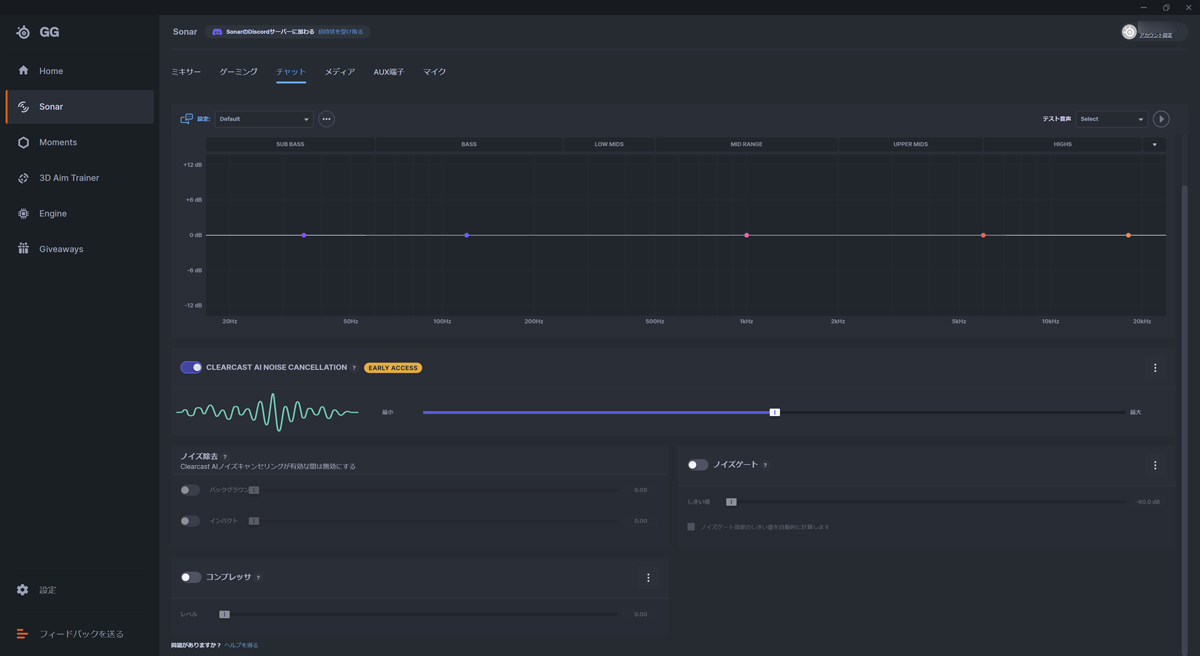1200x656 pixels.
Task: Open Home from the sidebar
Action: pyautogui.click(x=79, y=71)
